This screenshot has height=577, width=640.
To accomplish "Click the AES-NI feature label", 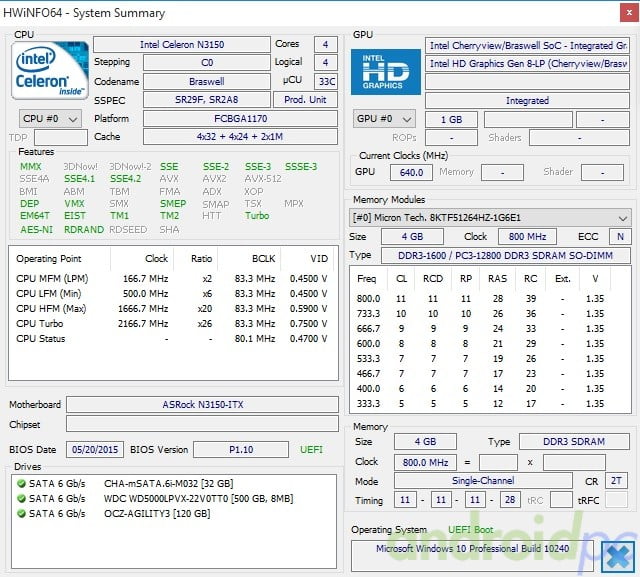I will 37,230.
